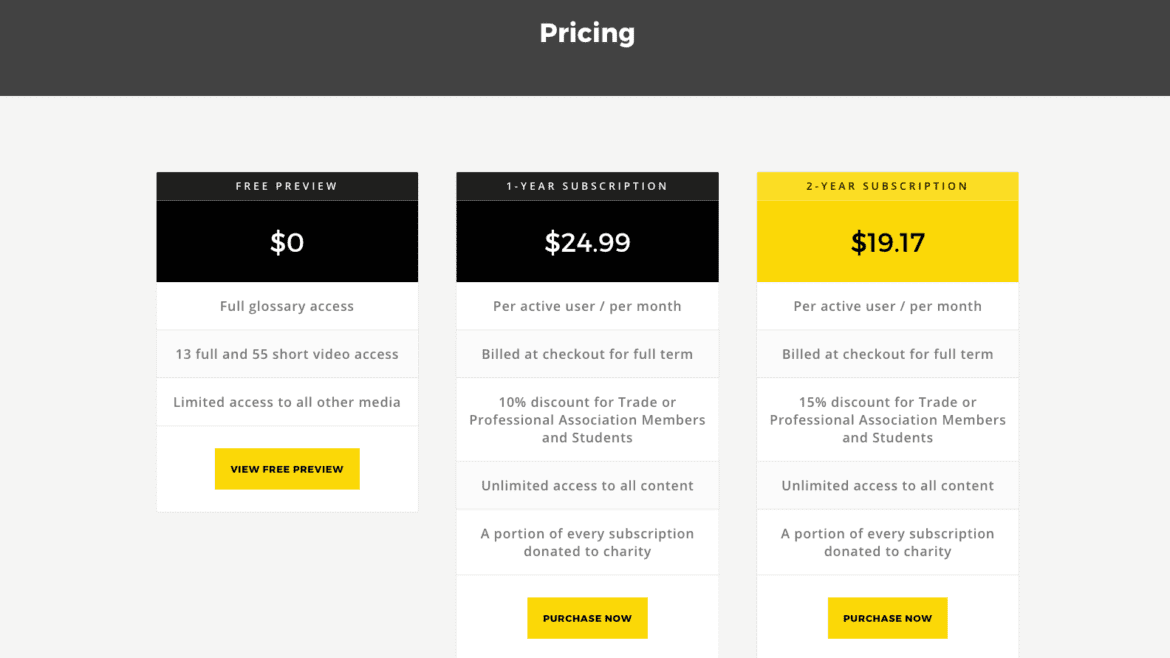Screen dimensions: 1170x658
Task: Click the 15% discount for Trade row
Action: pyautogui.click(x=887, y=419)
